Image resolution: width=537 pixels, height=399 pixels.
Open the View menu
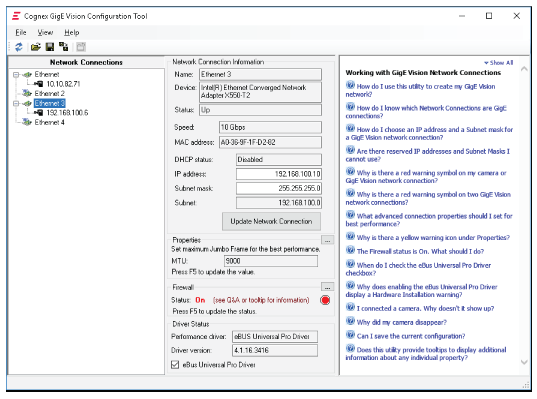[45, 33]
